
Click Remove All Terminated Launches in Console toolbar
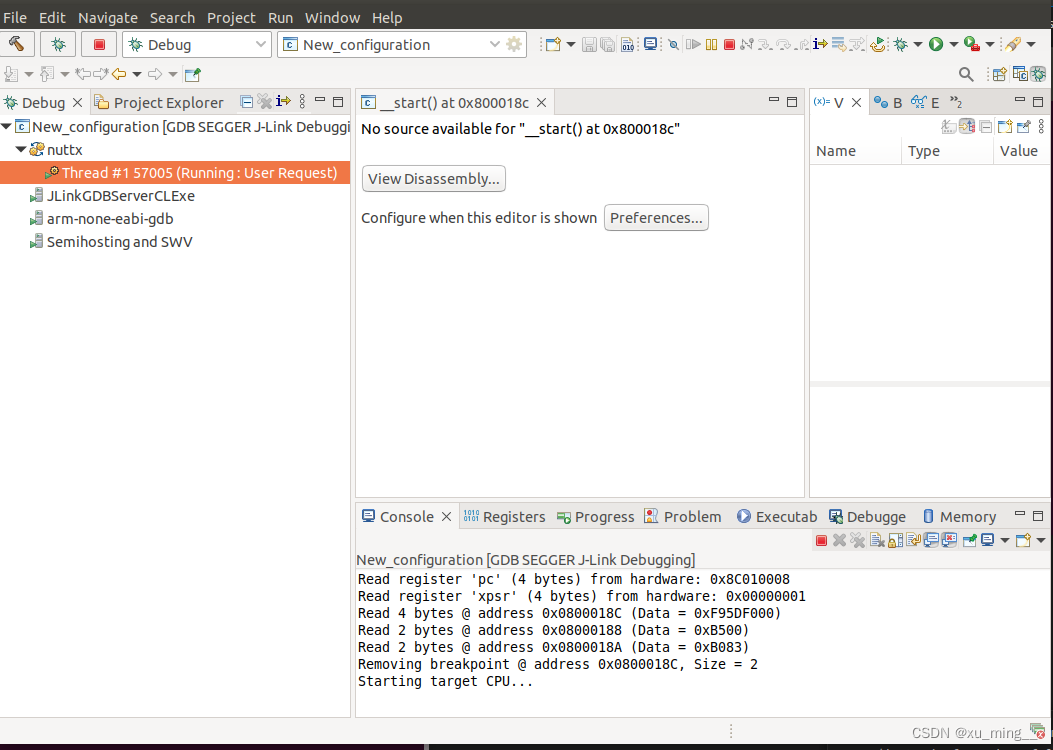858,539
